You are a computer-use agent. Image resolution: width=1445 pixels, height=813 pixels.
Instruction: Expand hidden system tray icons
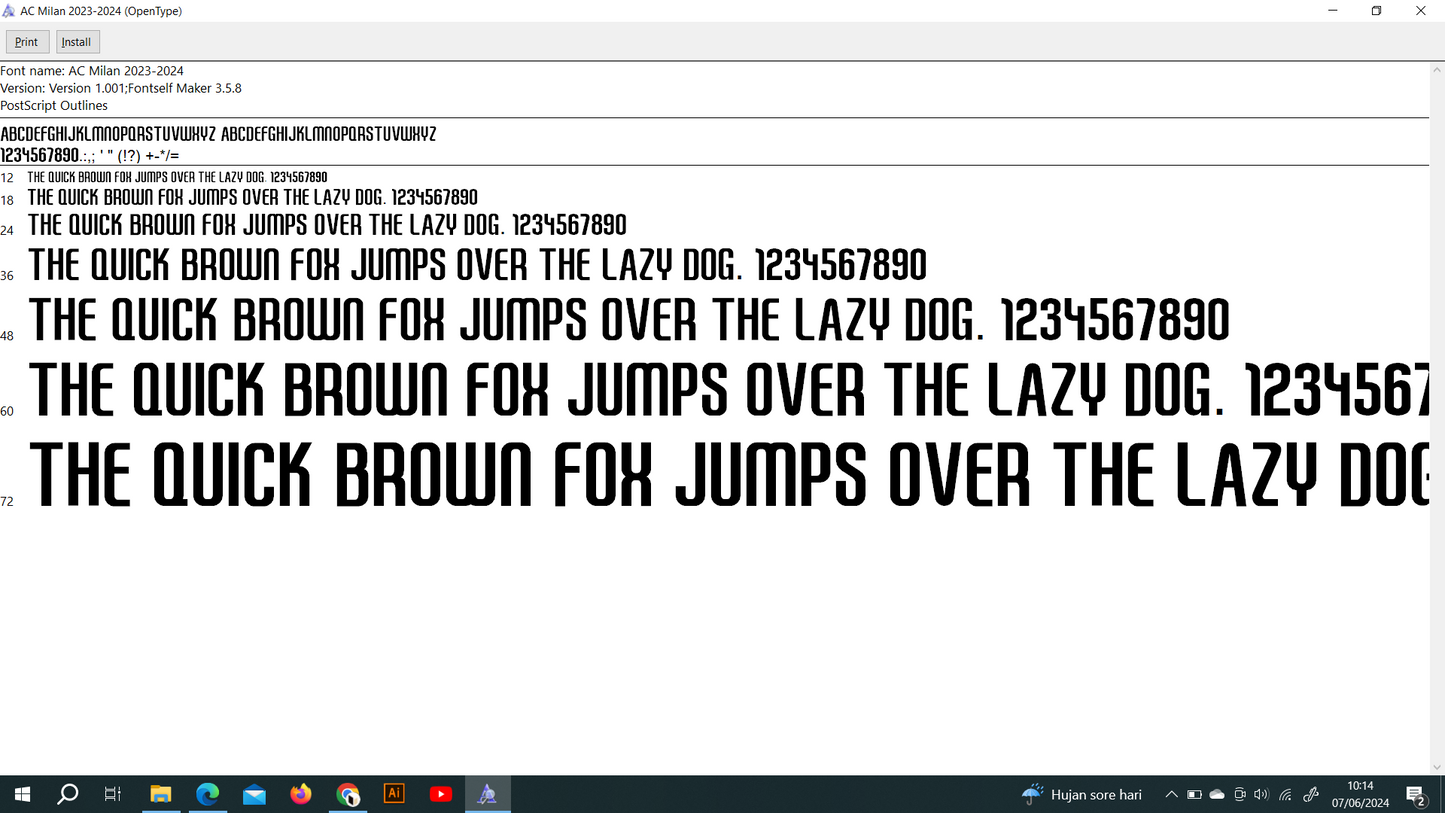pyautogui.click(x=1171, y=795)
